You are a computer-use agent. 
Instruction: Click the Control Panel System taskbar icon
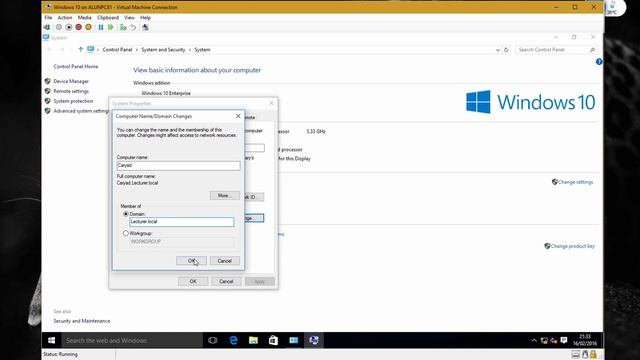tap(293, 340)
